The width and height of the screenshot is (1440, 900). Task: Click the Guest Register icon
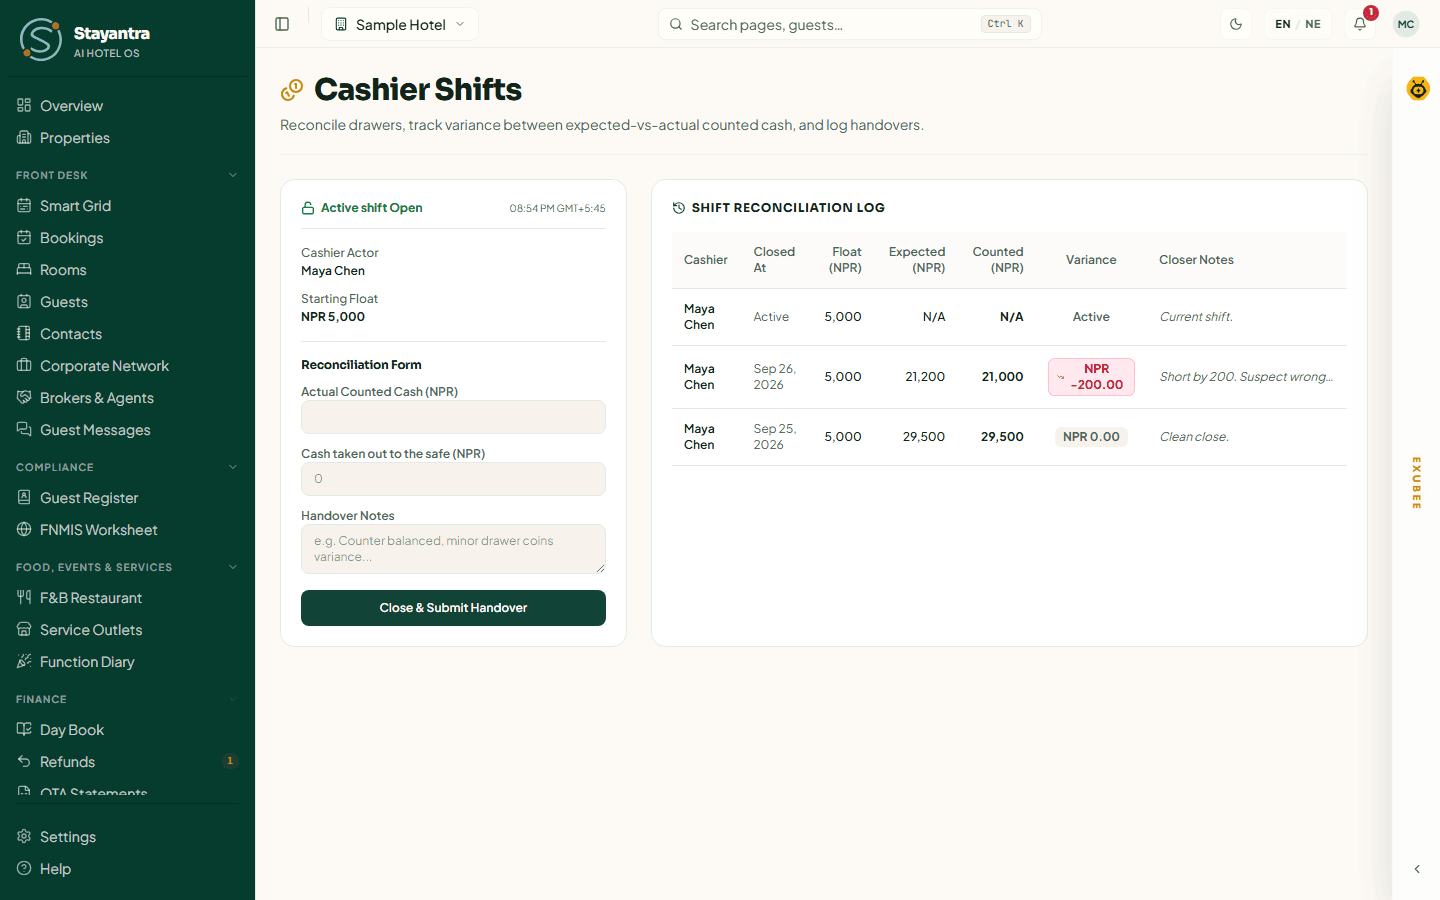click(24, 497)
